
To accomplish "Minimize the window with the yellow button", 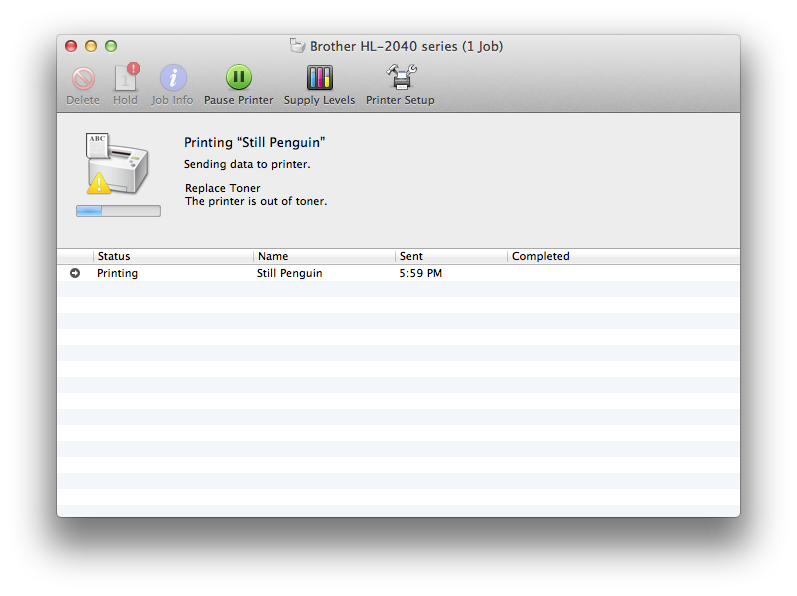I will pos(91,46).
